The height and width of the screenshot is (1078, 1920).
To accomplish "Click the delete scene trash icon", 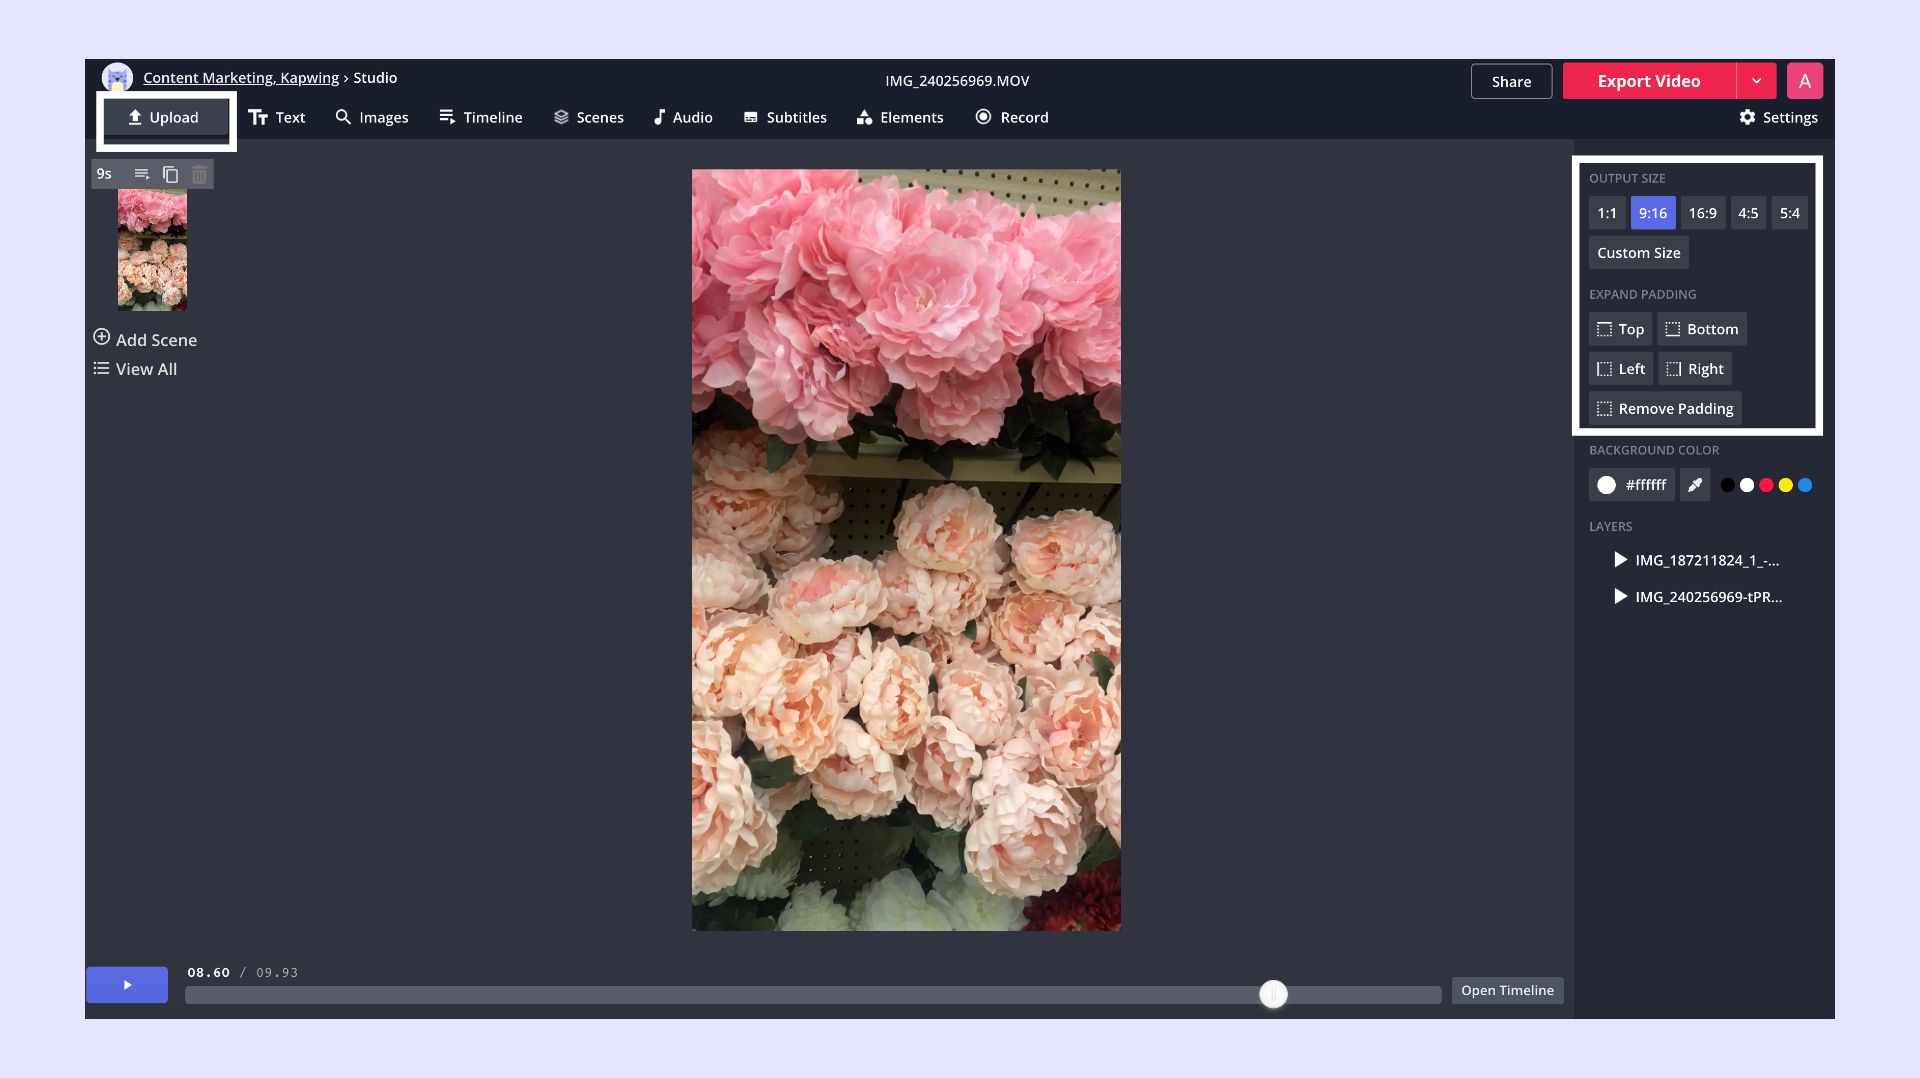I will pyautogui.click(x=199, y=174).
